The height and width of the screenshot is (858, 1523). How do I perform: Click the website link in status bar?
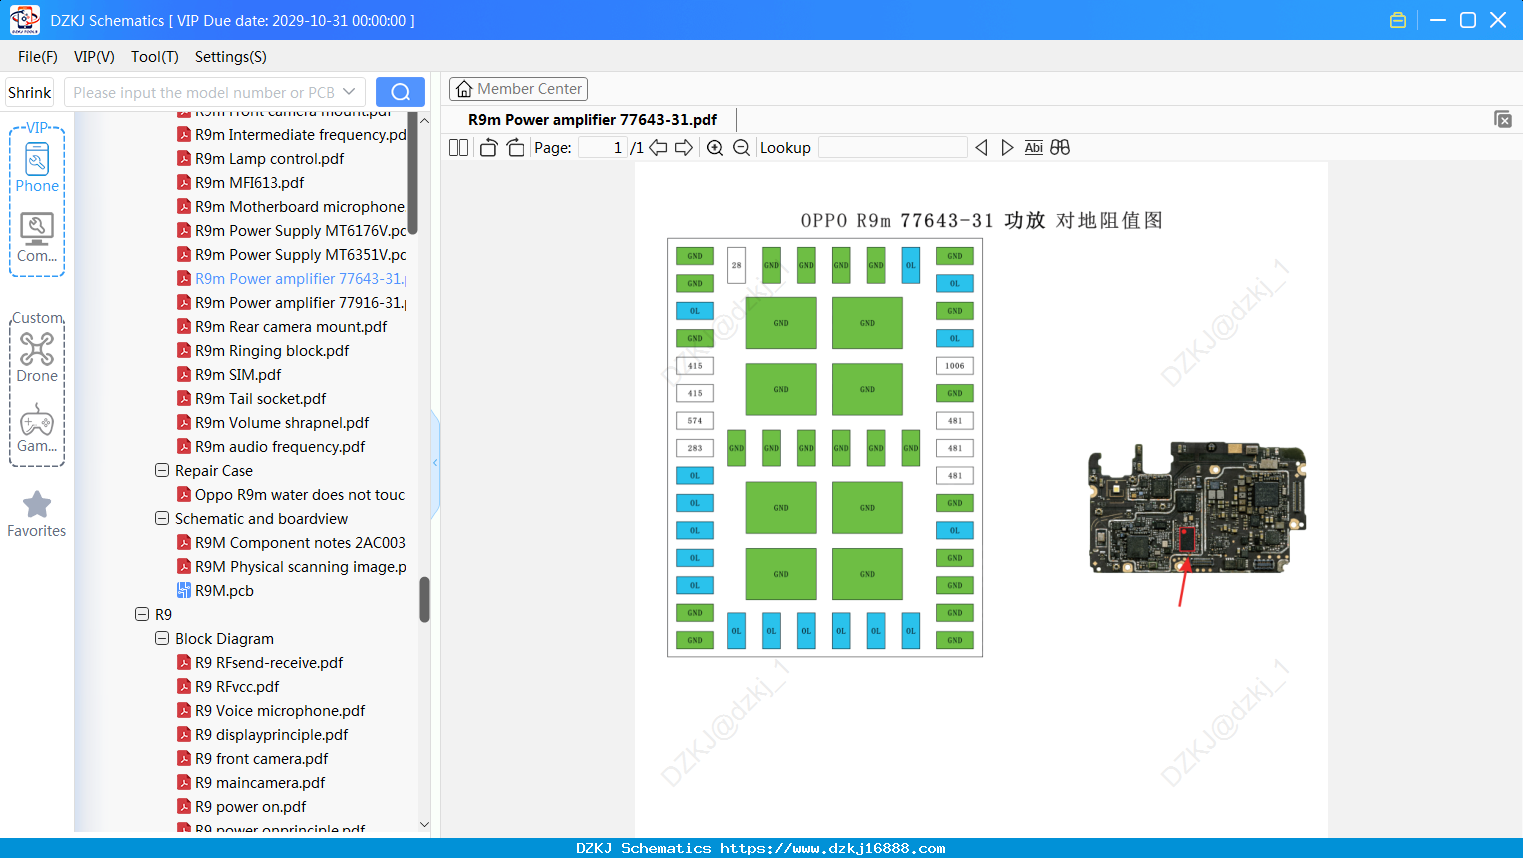click(x=833, y=848)
